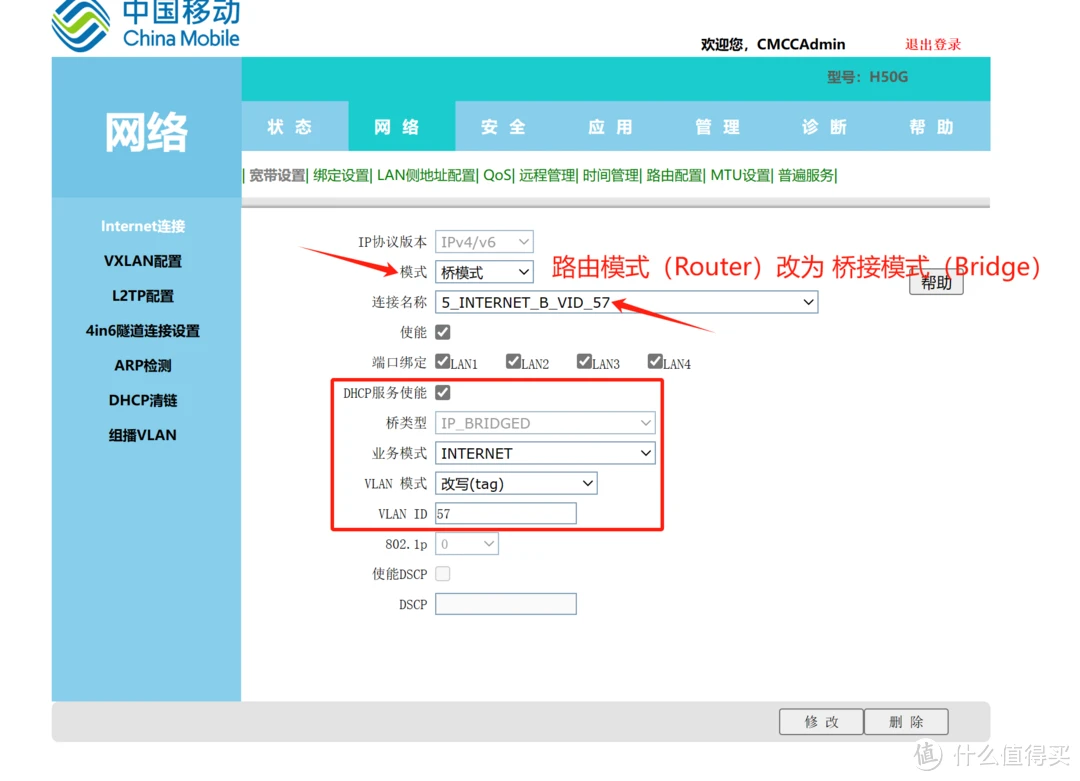Select VXLAN配置 in the sidebar
Viewport: 1080px width, 781px height.
coord(143,260)
